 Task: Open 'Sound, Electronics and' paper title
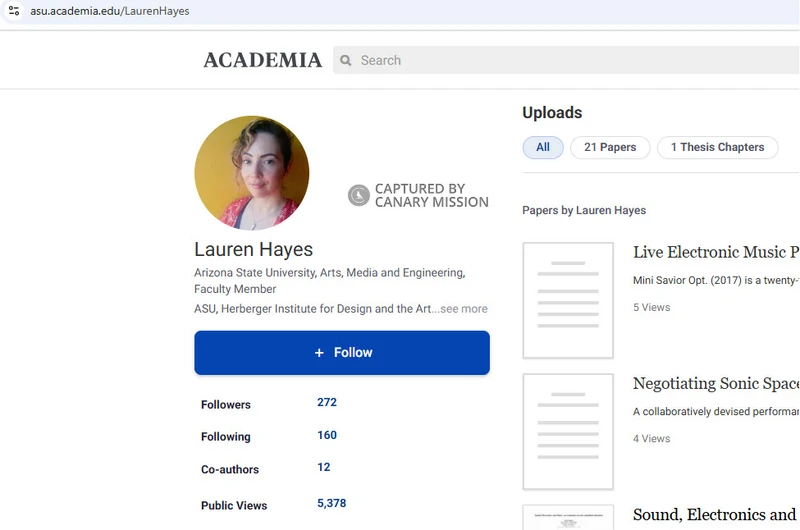click(715, 515)
